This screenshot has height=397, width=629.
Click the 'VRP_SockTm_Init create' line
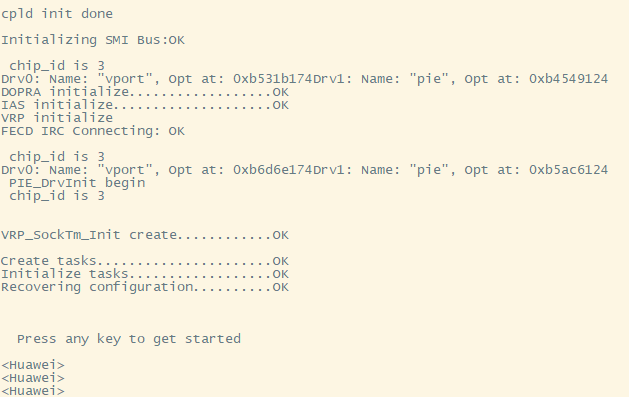pyautogui.click(x=144, y=235)
